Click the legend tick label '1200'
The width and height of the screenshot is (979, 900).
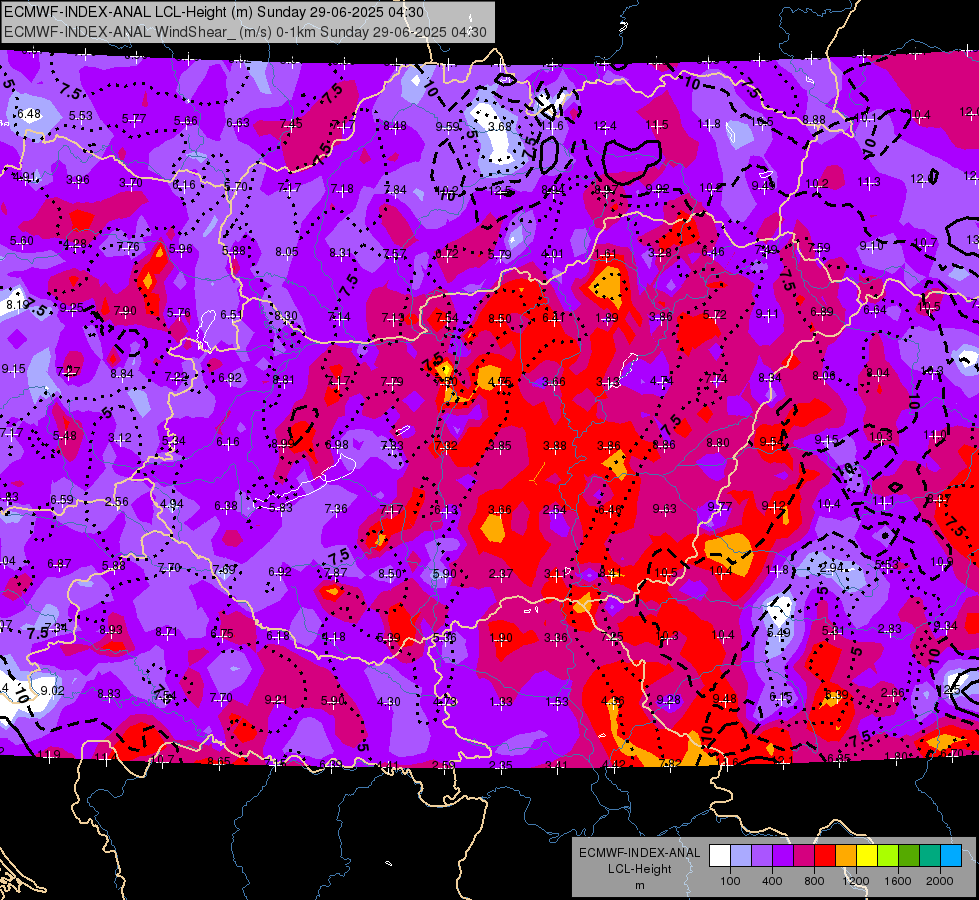856,881
